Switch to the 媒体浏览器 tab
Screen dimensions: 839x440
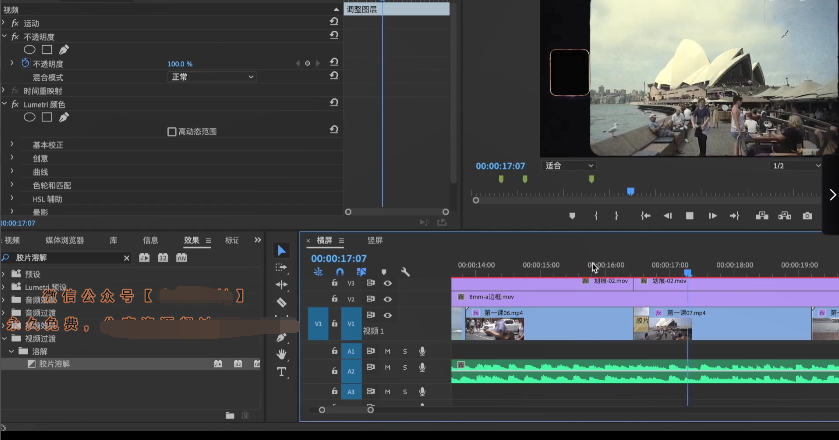point(65,240)
